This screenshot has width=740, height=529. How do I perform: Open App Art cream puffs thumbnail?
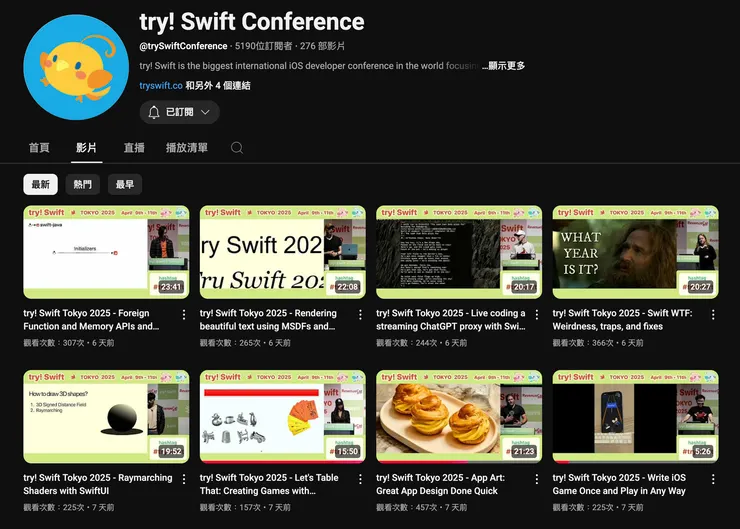click(x=459, y=417)
